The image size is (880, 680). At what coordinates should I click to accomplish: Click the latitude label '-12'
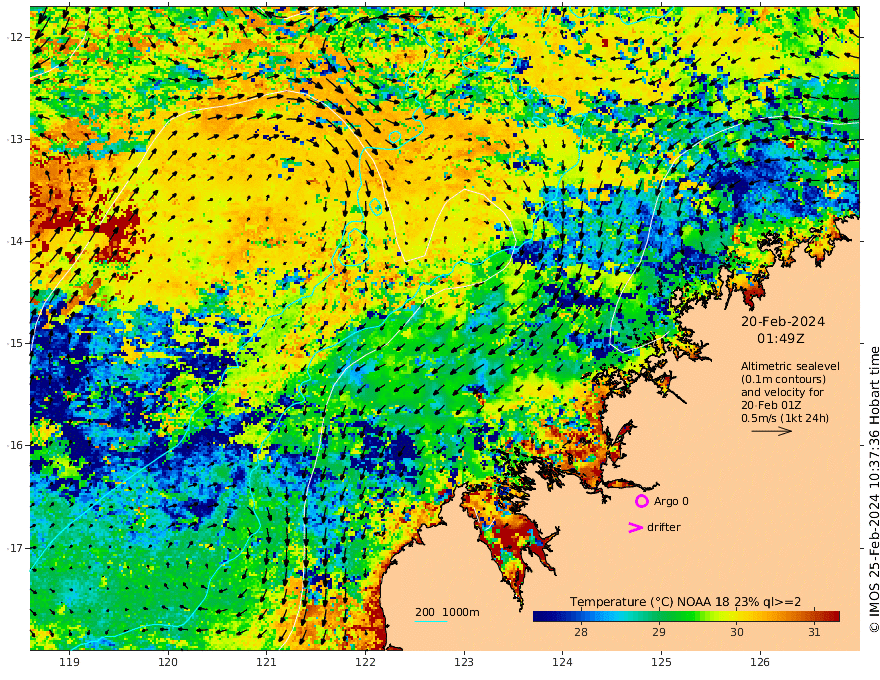14,37
